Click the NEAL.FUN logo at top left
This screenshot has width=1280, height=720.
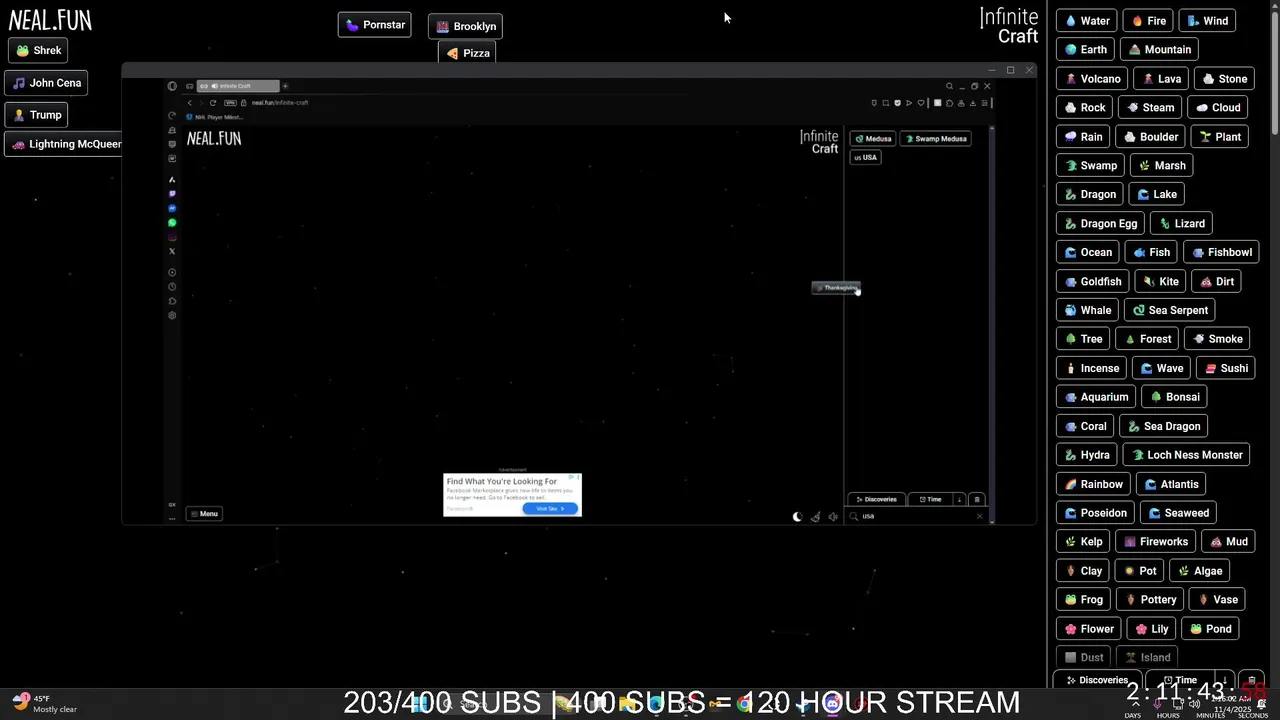pyautogui.click(x=50, y=20)
